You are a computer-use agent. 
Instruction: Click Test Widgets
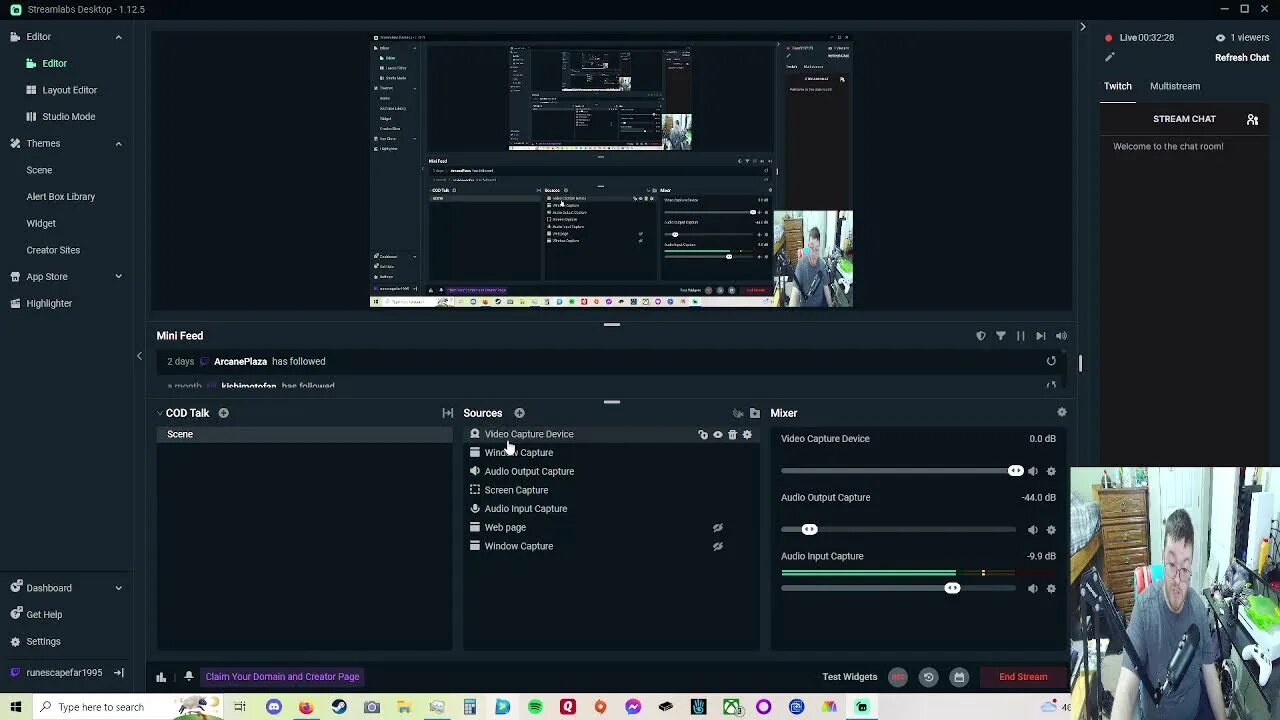tap(849, 677)
